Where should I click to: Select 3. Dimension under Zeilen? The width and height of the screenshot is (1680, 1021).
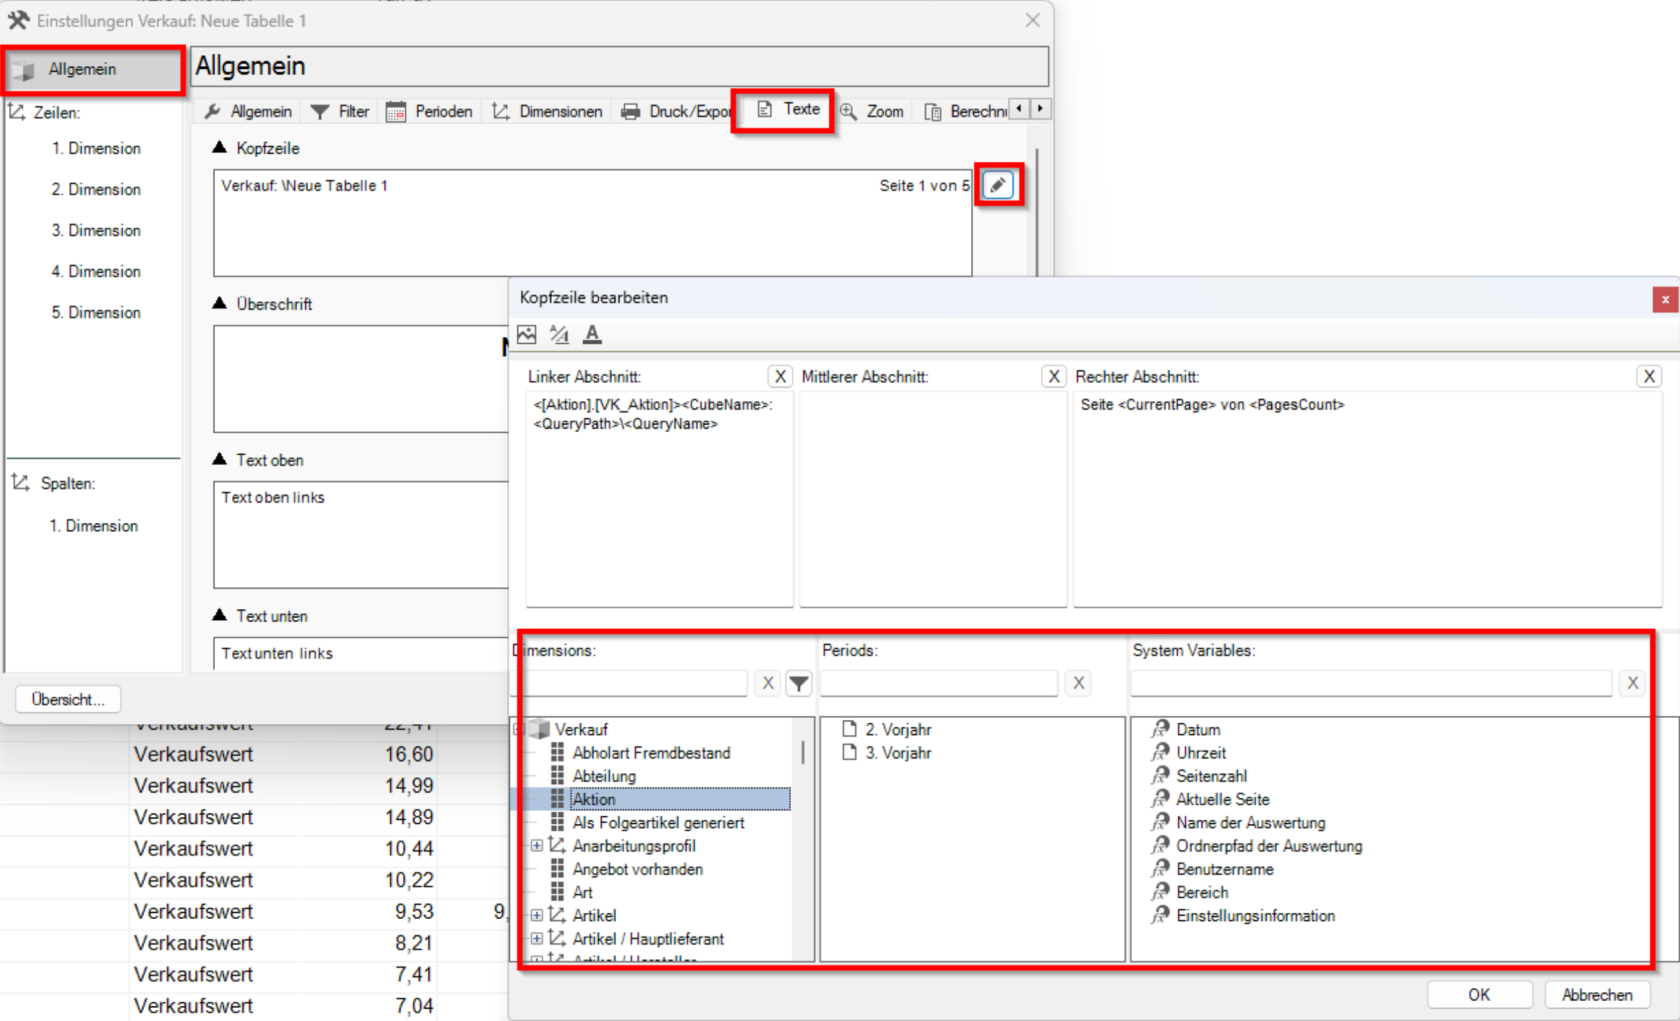point(96,230)
